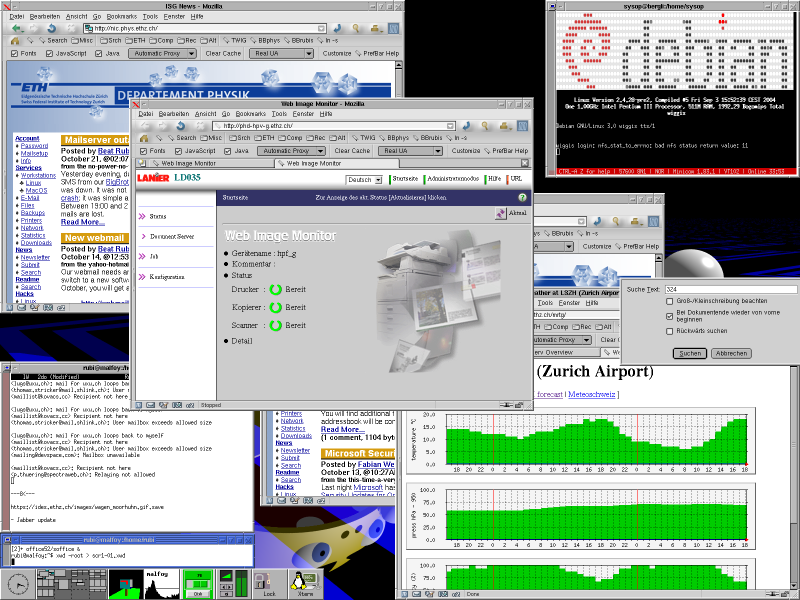
Task: Click the mailbox applet in the dock
Action: (x=126, y=584)
